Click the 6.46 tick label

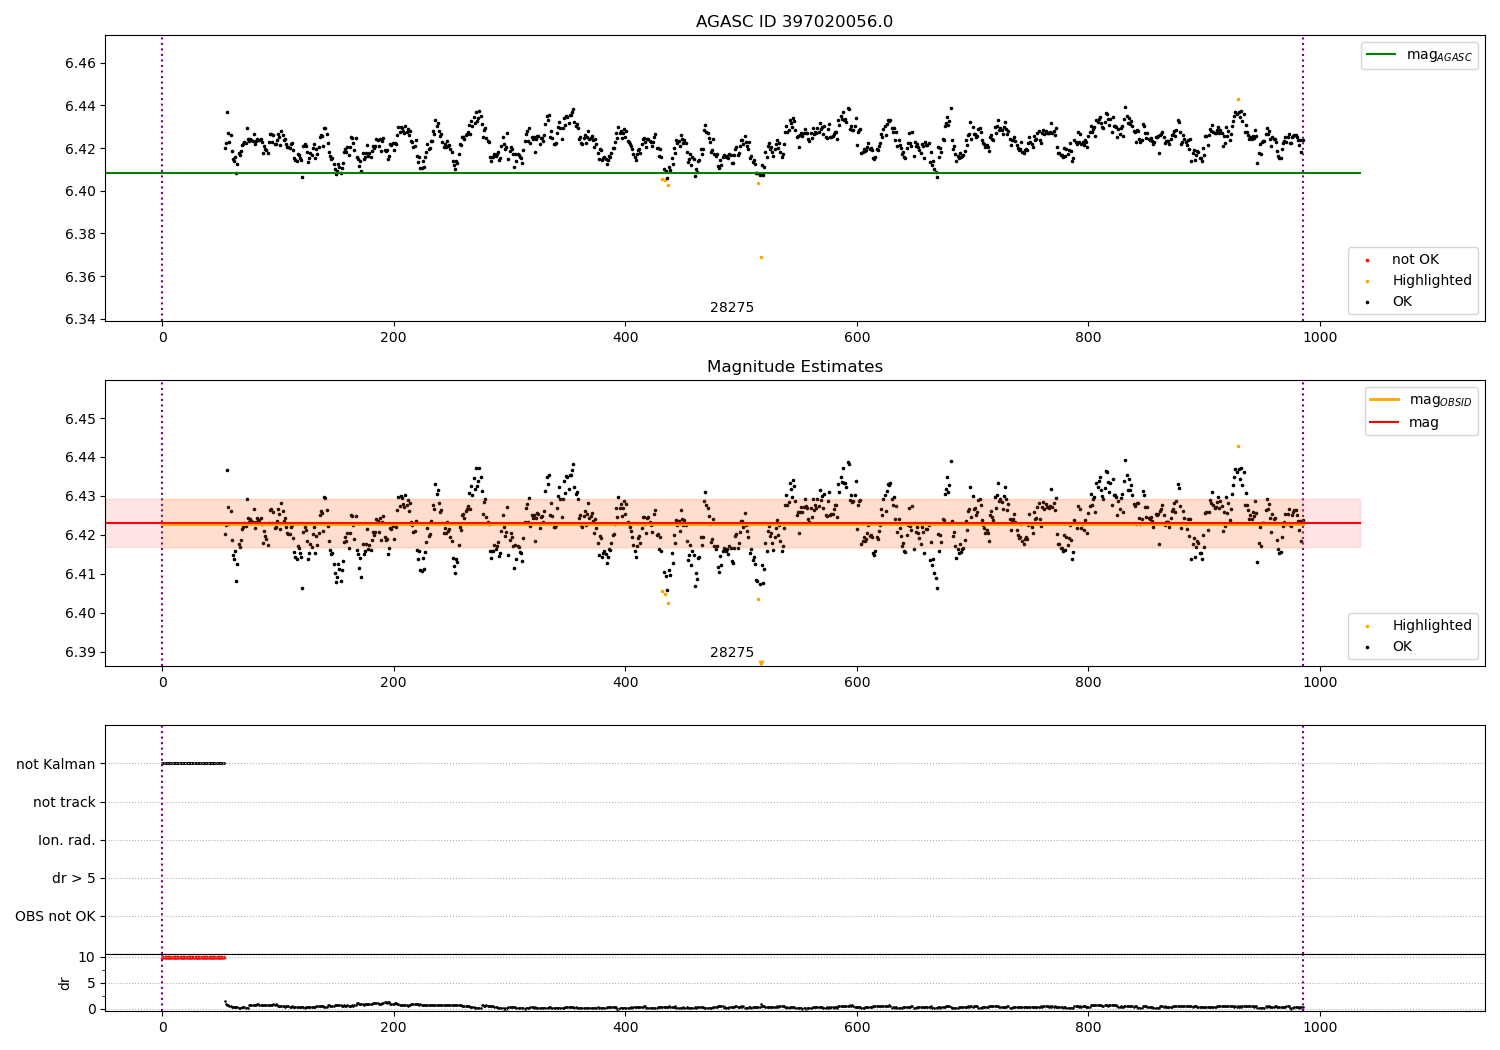(x=79, y=63)
